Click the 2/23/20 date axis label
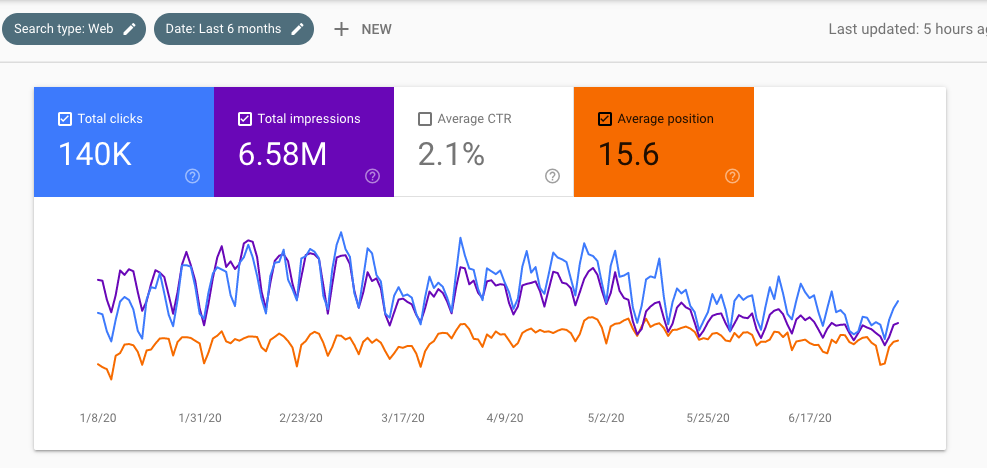 (301, 418)
